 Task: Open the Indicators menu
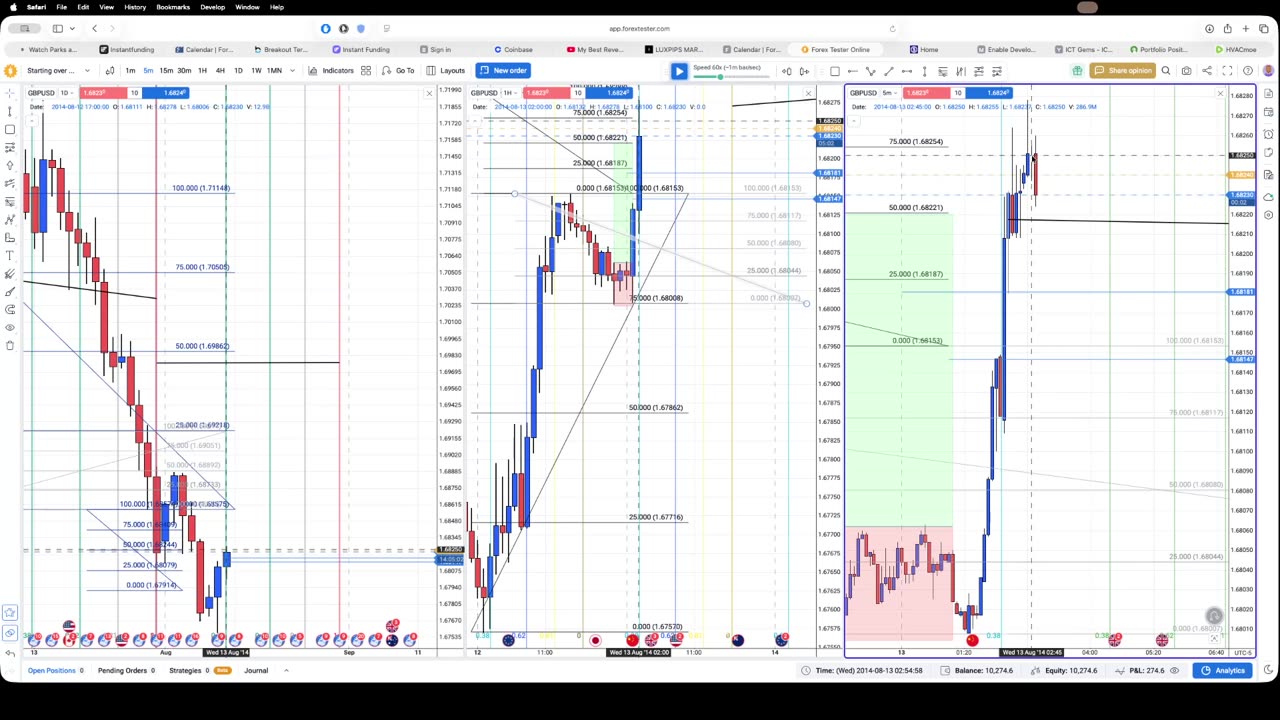[x=331, y=70]
